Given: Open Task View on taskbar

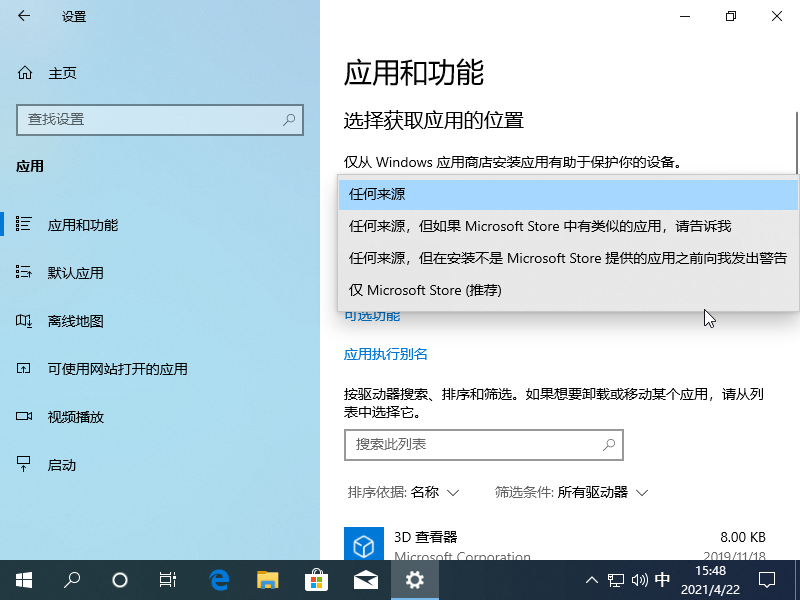Looking at the screenshot, I should pyautogui.click(x=168, y=580).
